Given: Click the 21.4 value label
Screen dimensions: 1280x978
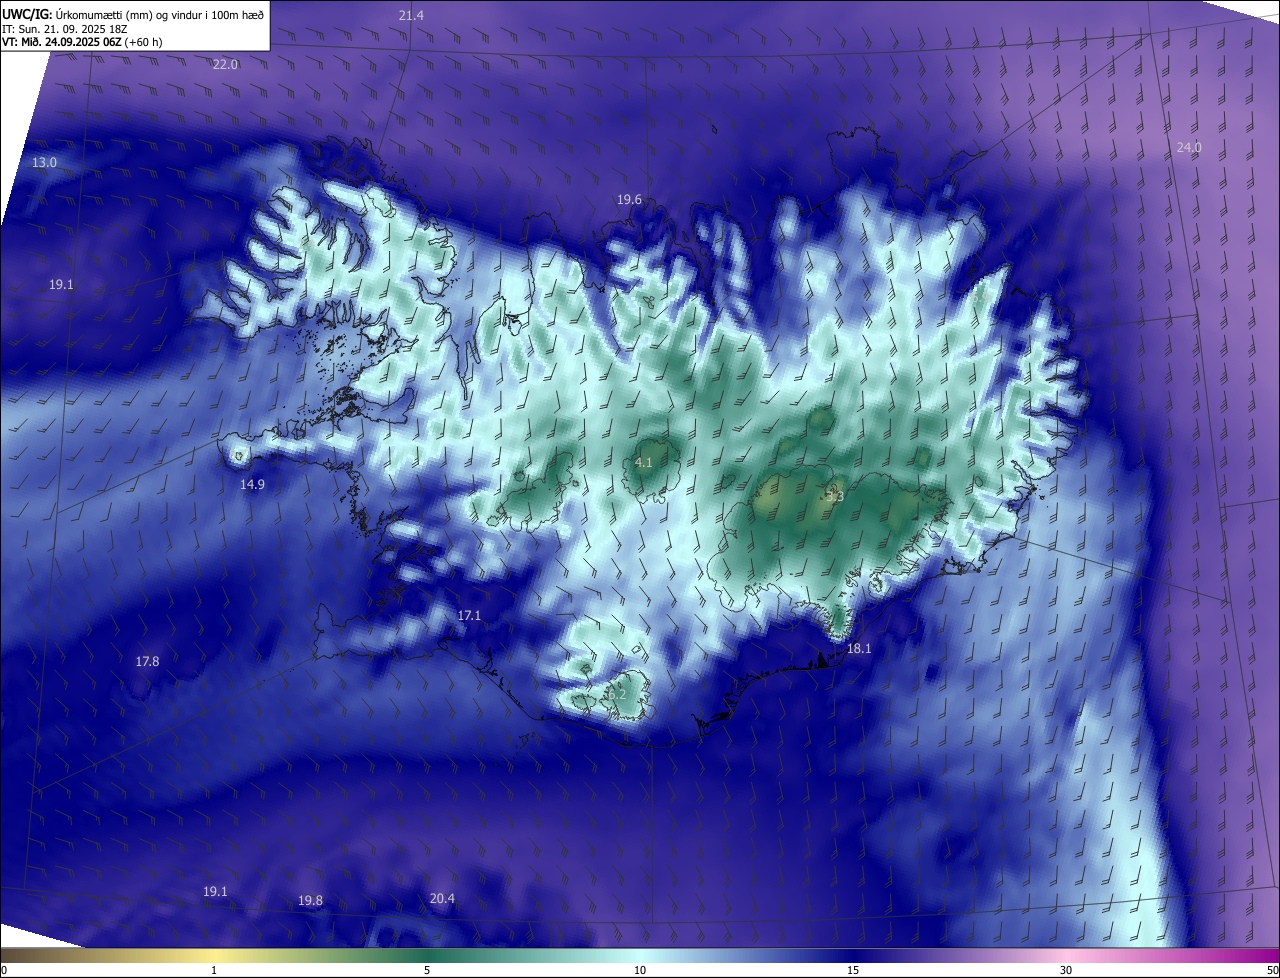Looking at the screenshot, I should (x=411, y=15).
